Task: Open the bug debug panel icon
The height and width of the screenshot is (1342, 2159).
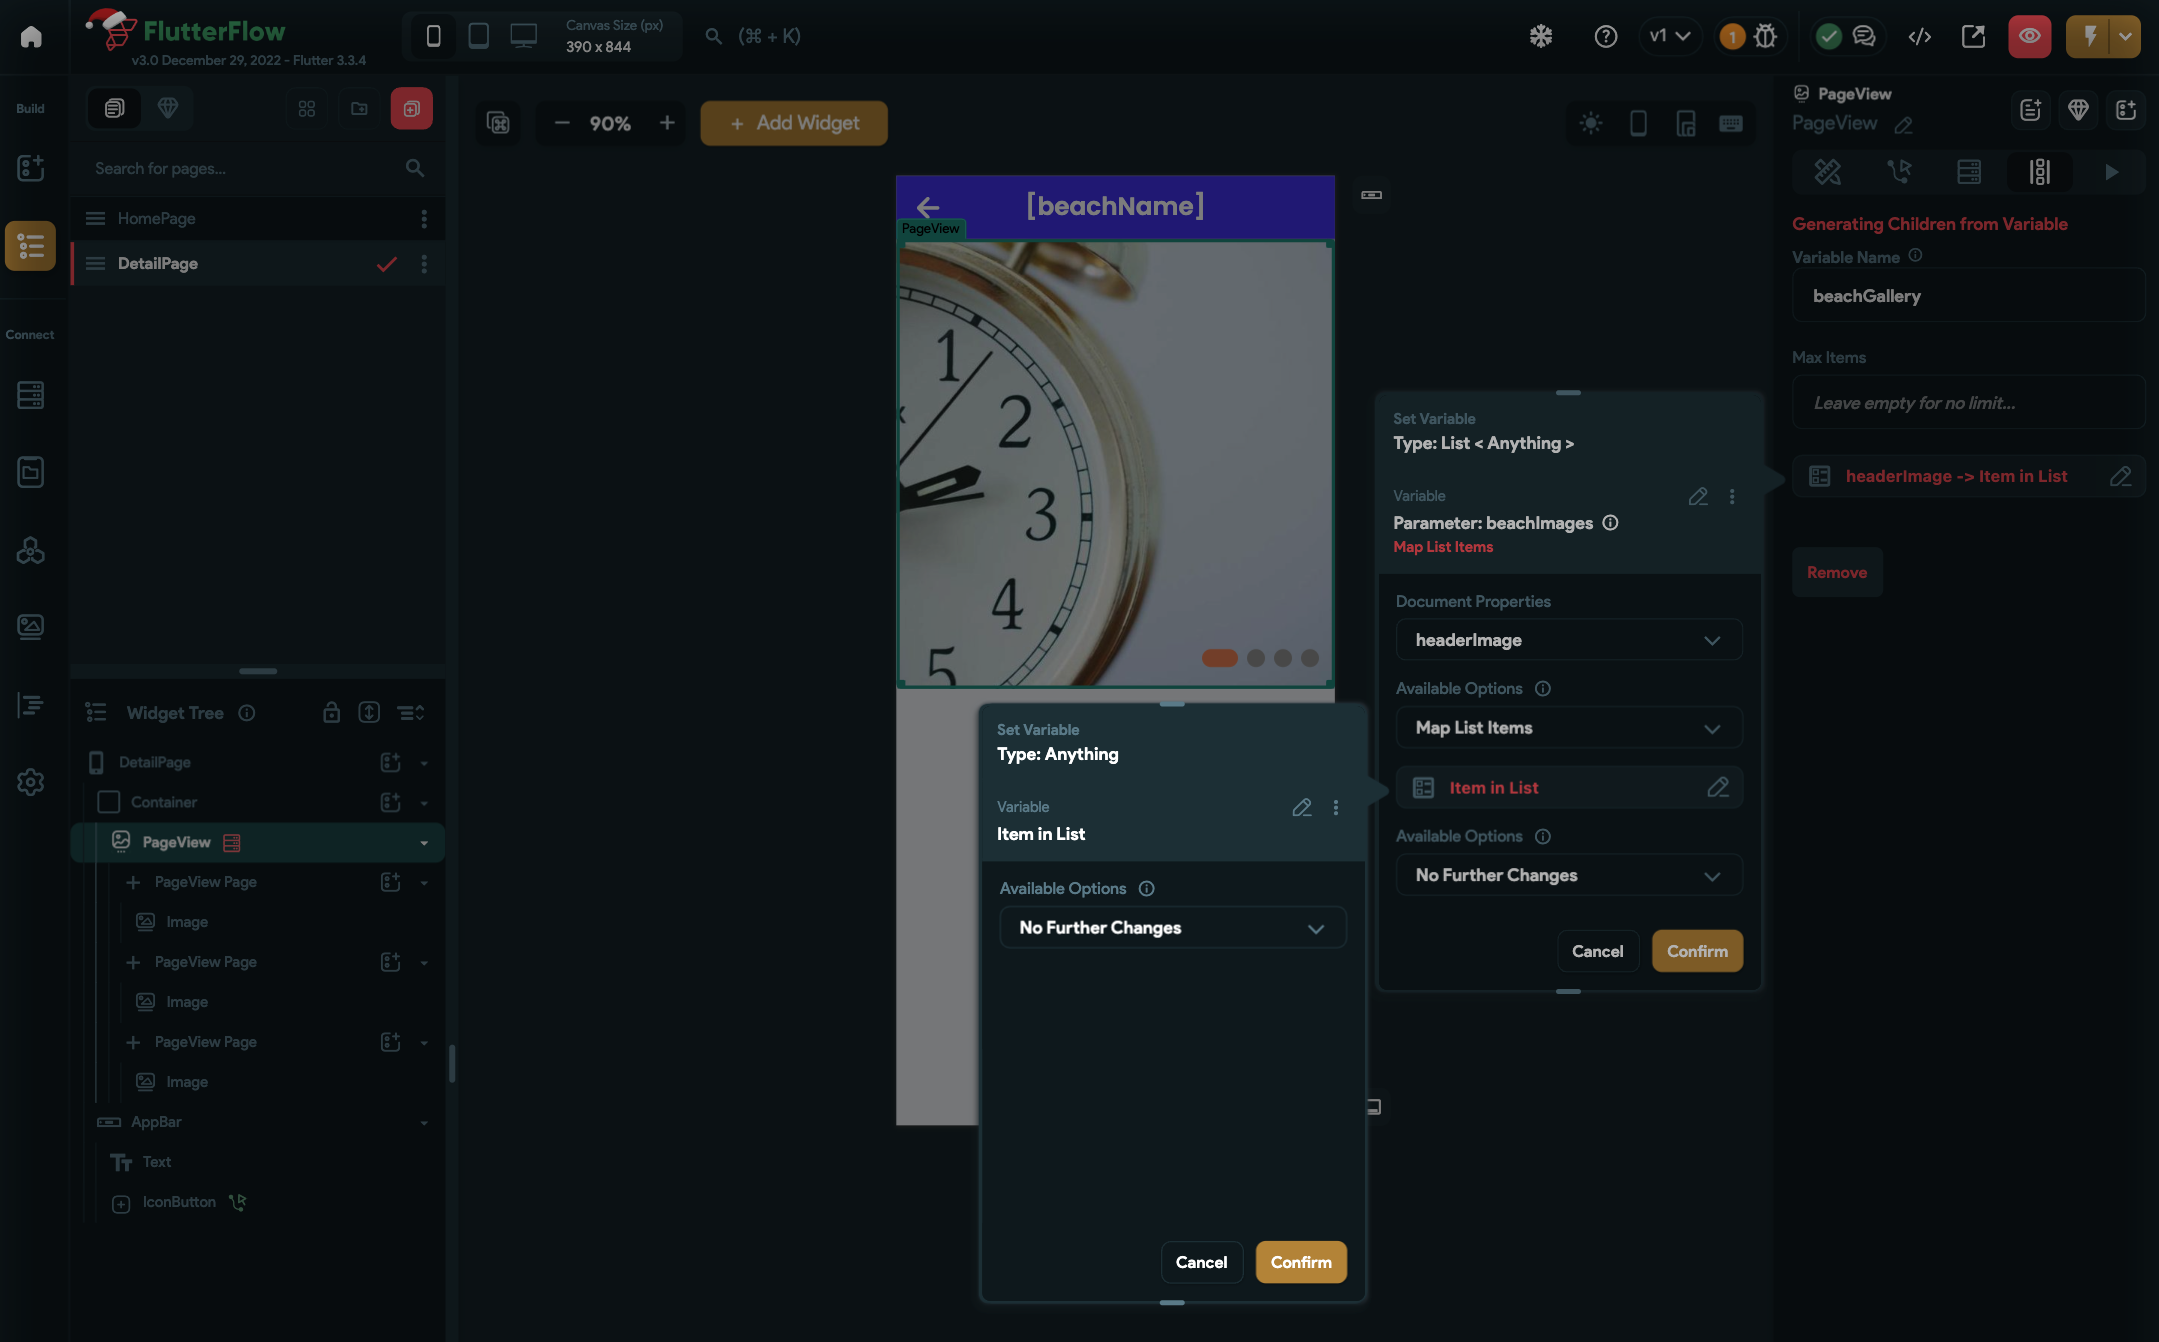Action: click(x=1766, y=36)
